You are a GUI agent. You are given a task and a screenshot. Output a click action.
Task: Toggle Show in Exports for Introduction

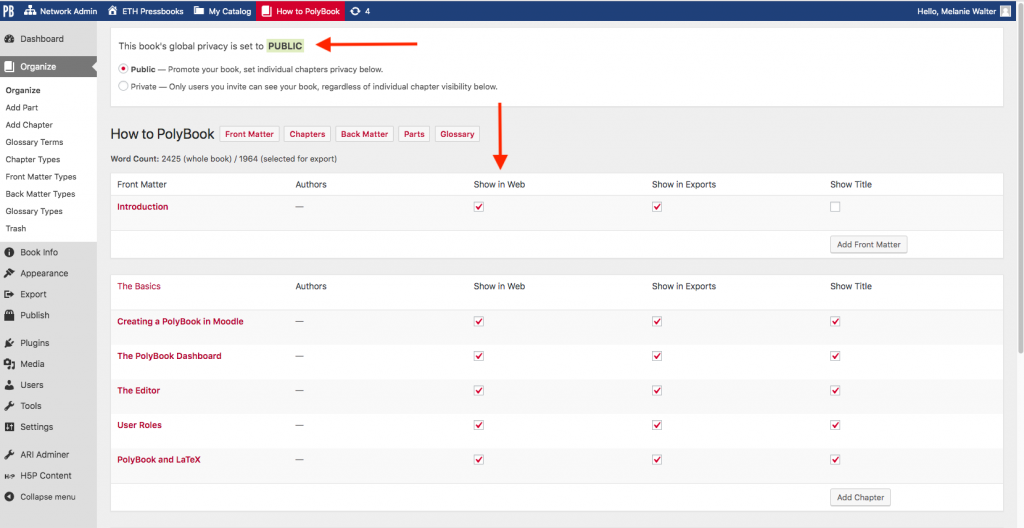coord(657,206)
